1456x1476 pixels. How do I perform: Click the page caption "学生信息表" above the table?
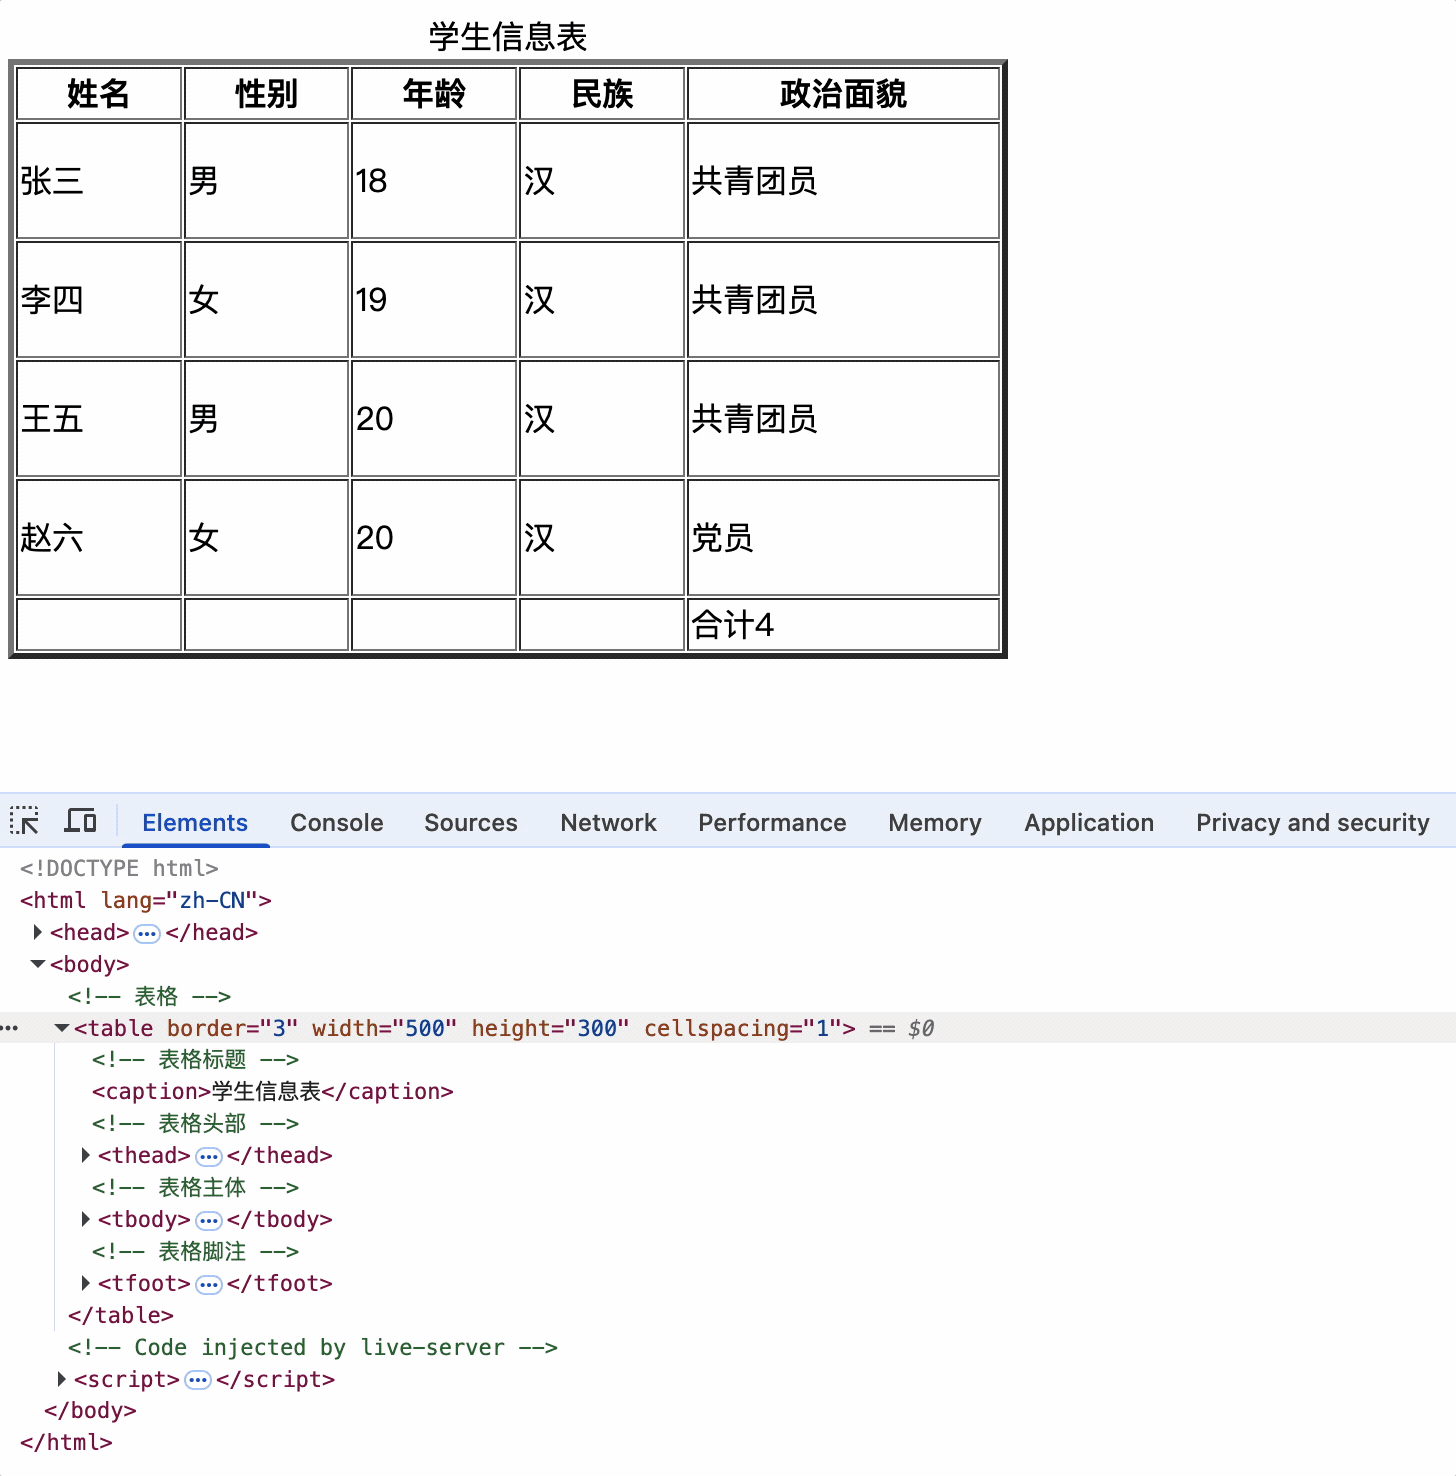[x=508, y=37]
